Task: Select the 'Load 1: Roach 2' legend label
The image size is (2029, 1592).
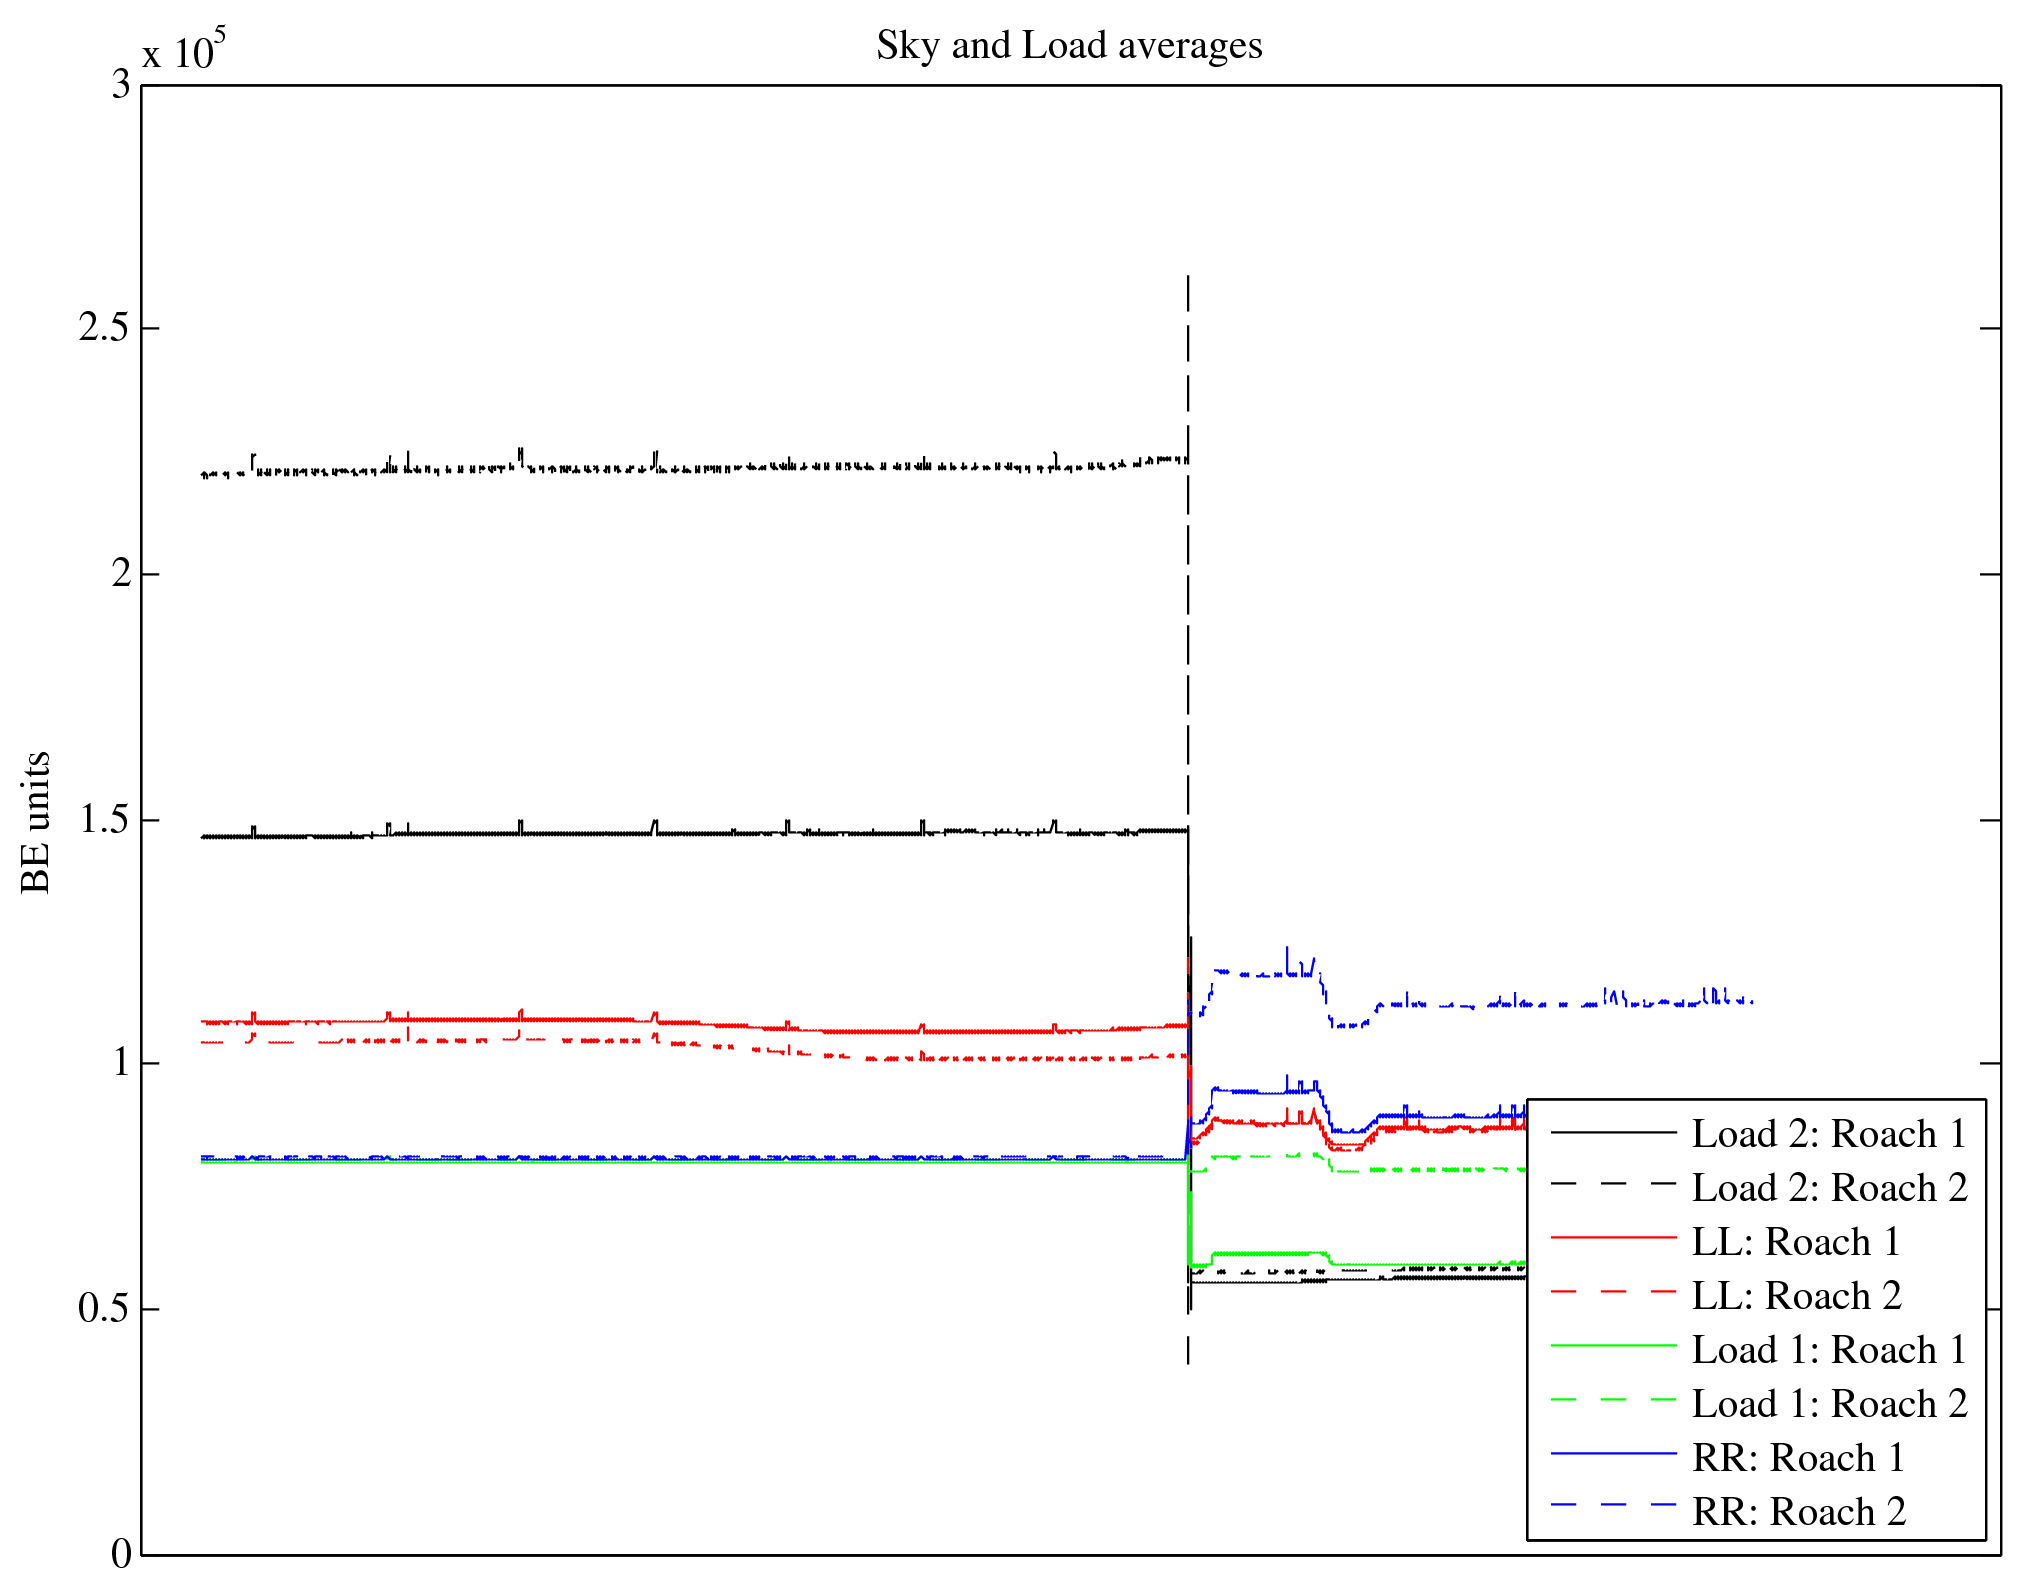Action: click(1829, 1404)
